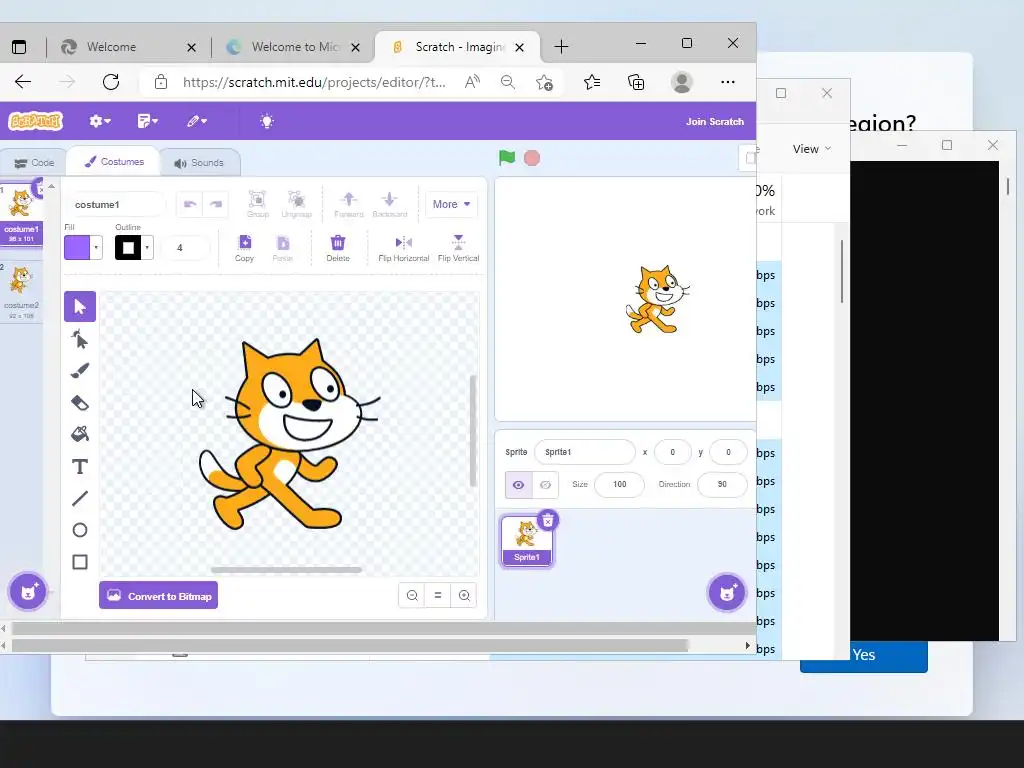Viewport: 1024px width, 768px height.
Task: Open a new browser tab
Action: coord(561,47)
